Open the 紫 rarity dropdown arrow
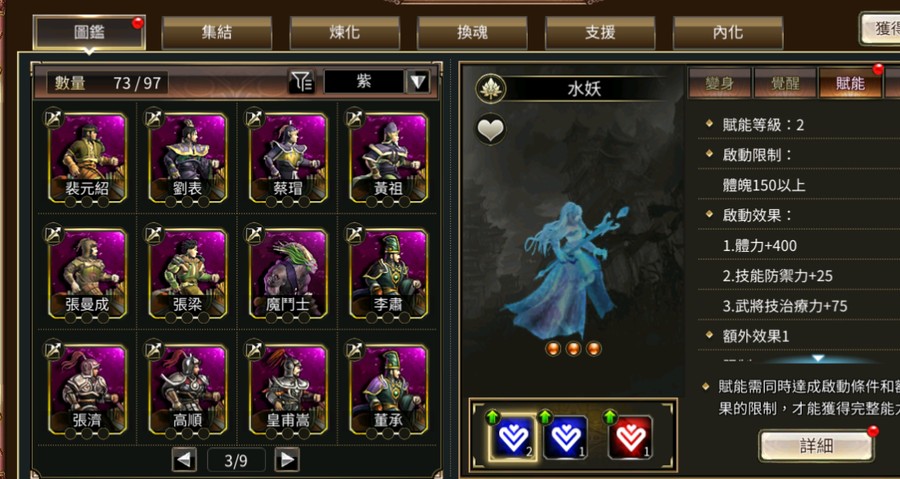900x479 pixels. tap(418, 82)
